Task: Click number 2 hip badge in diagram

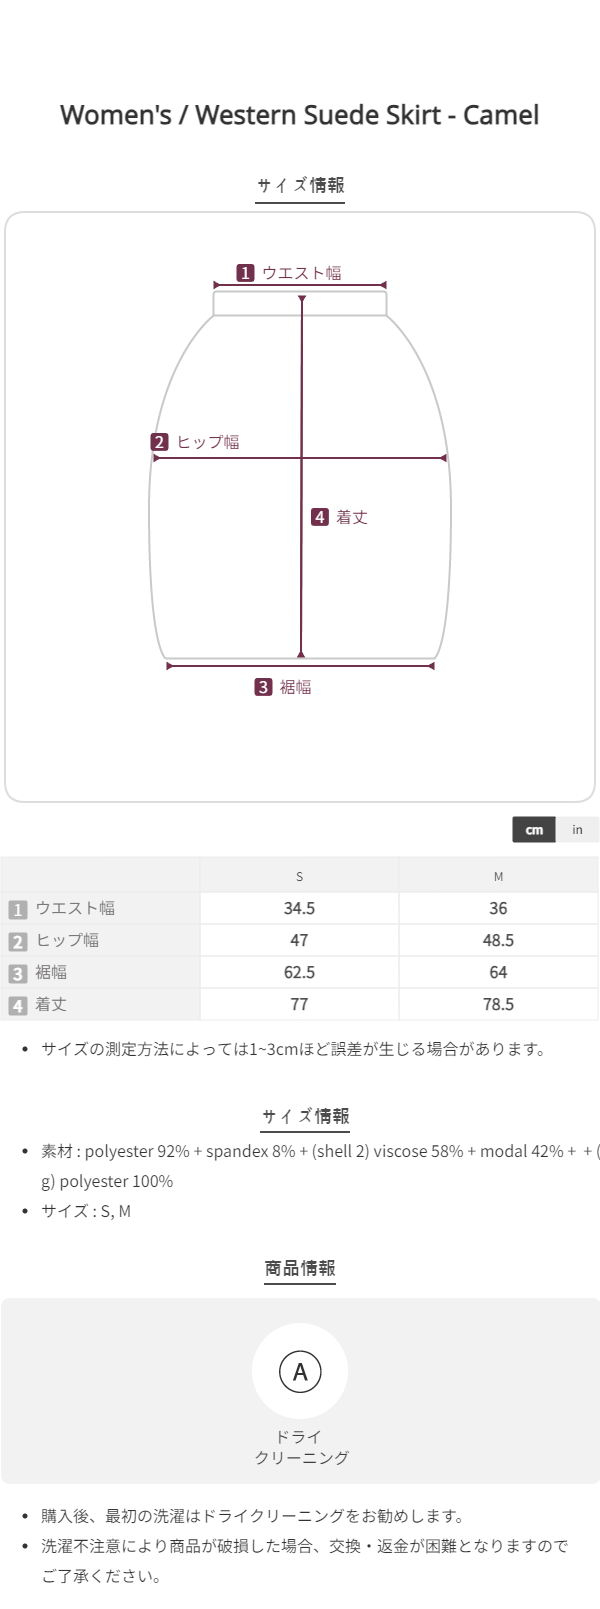Action: point(160,442)
